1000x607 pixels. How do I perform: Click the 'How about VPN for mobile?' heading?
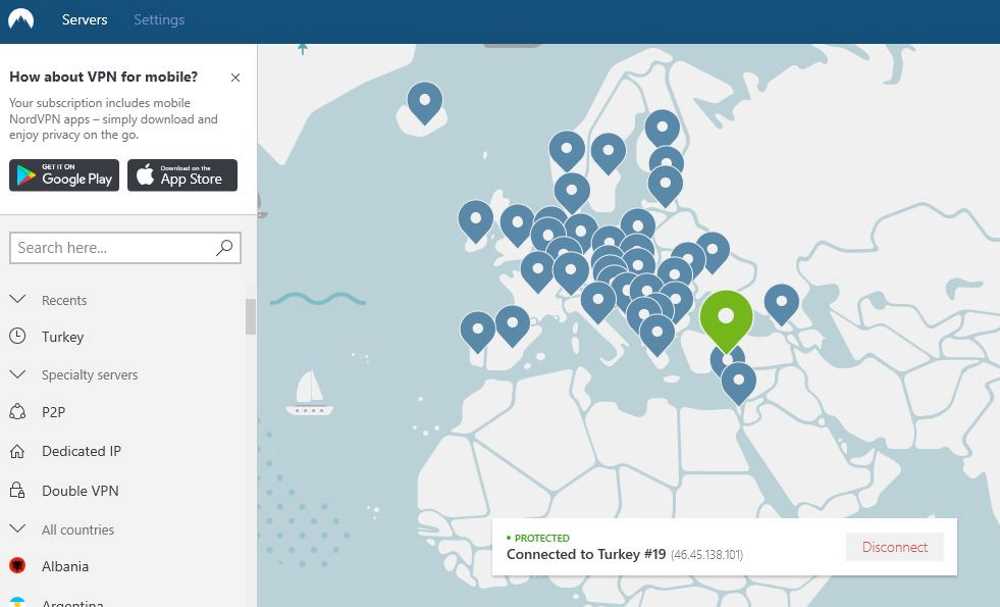pos(103,77)
